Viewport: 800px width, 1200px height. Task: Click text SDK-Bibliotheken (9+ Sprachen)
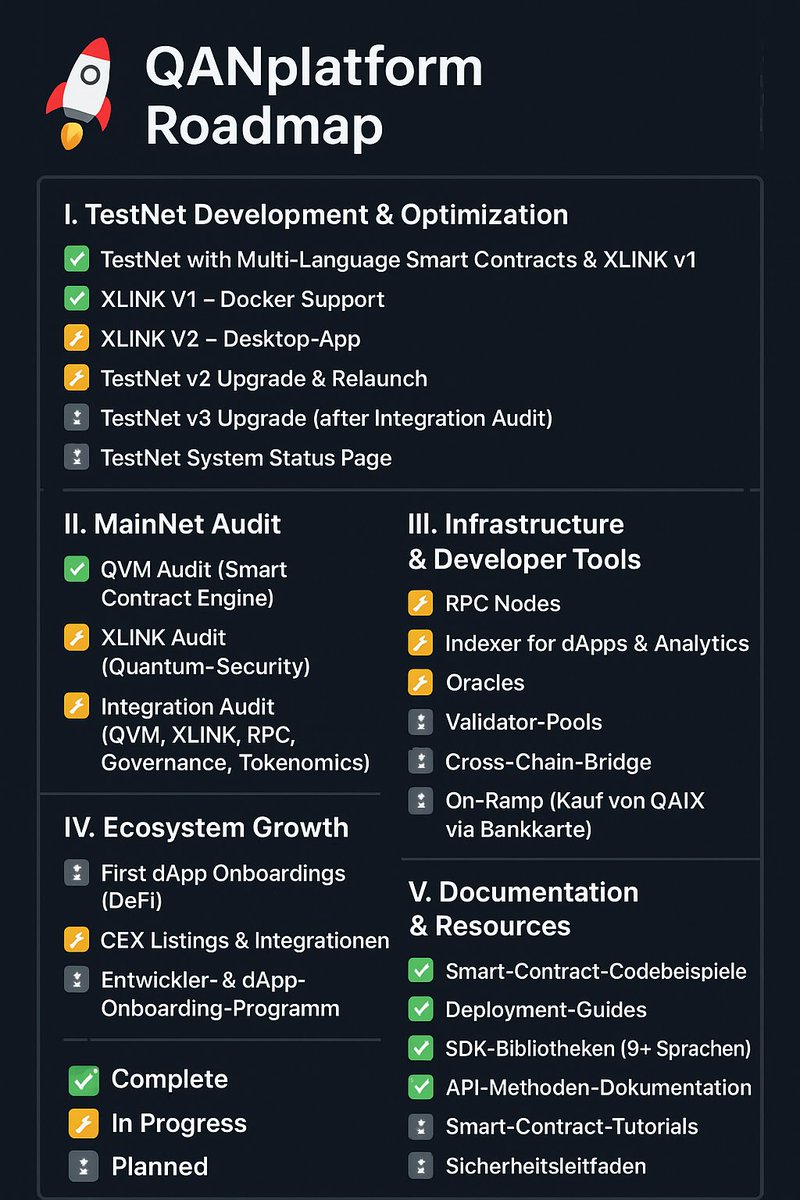pos(598,1049)
